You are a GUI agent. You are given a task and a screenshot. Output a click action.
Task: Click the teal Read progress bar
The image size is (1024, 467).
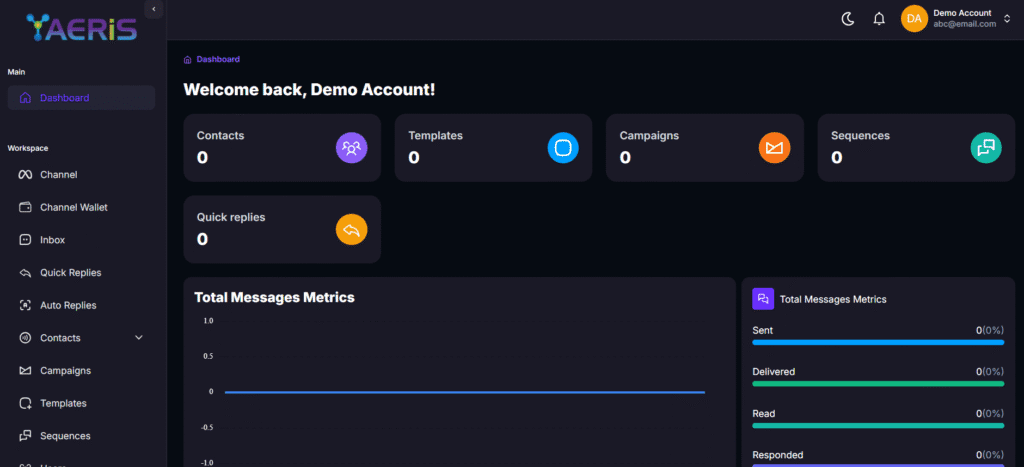pos(878,425)
